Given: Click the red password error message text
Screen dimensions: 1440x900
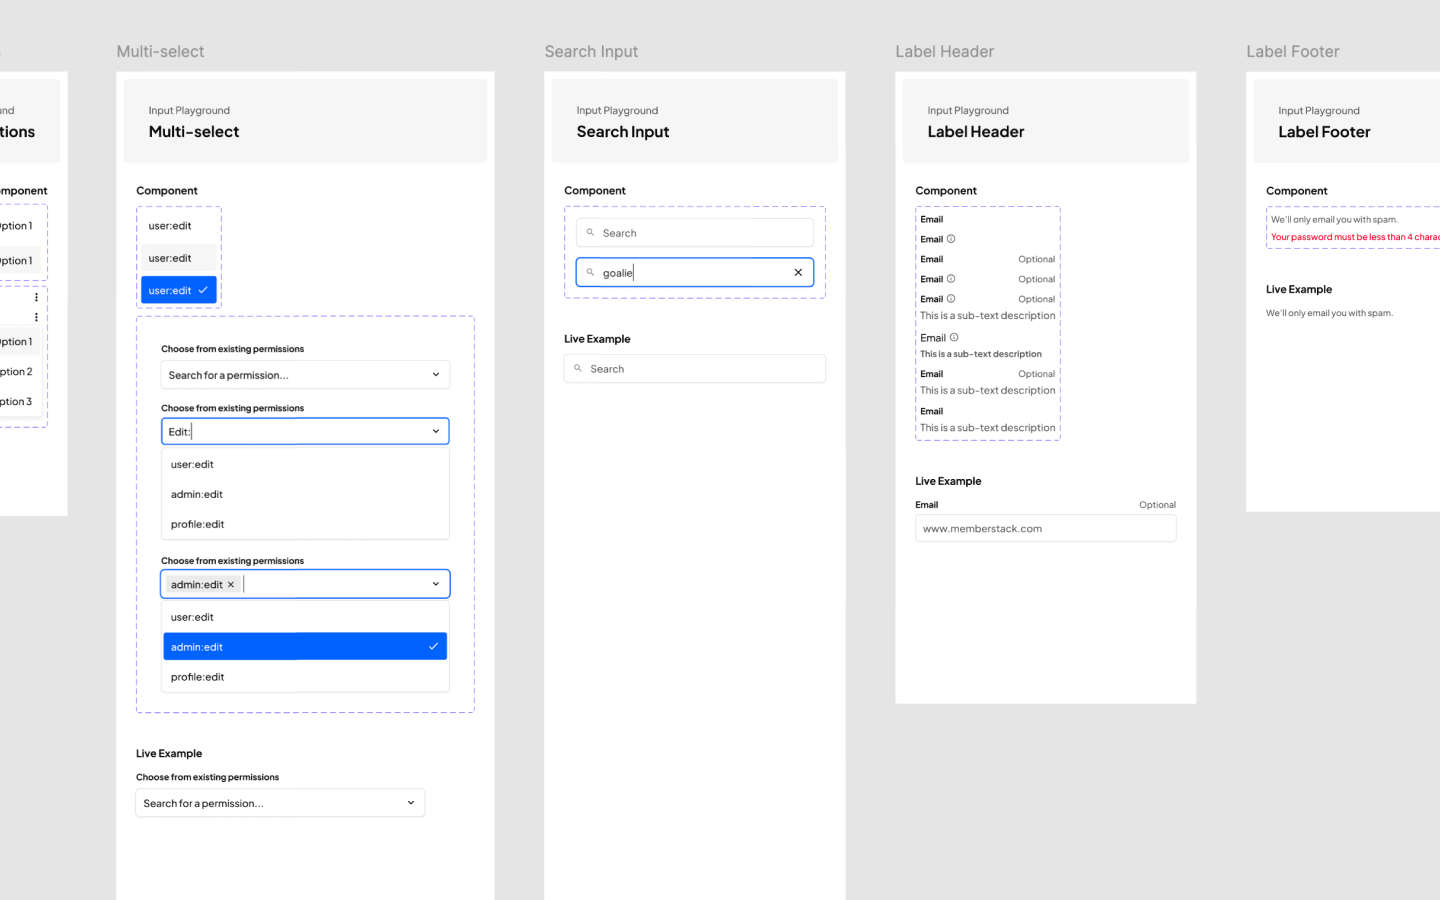Looking at the screenshot, I should pyautogui.click(x=1350, y=237).
